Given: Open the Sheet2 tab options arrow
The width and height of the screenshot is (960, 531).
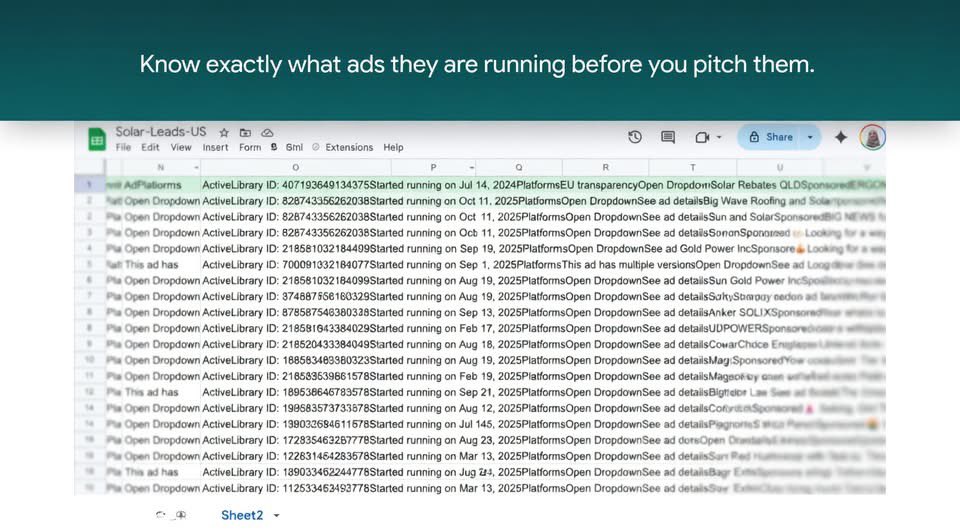Looking at the screenshot, I should tap(276, 516).
